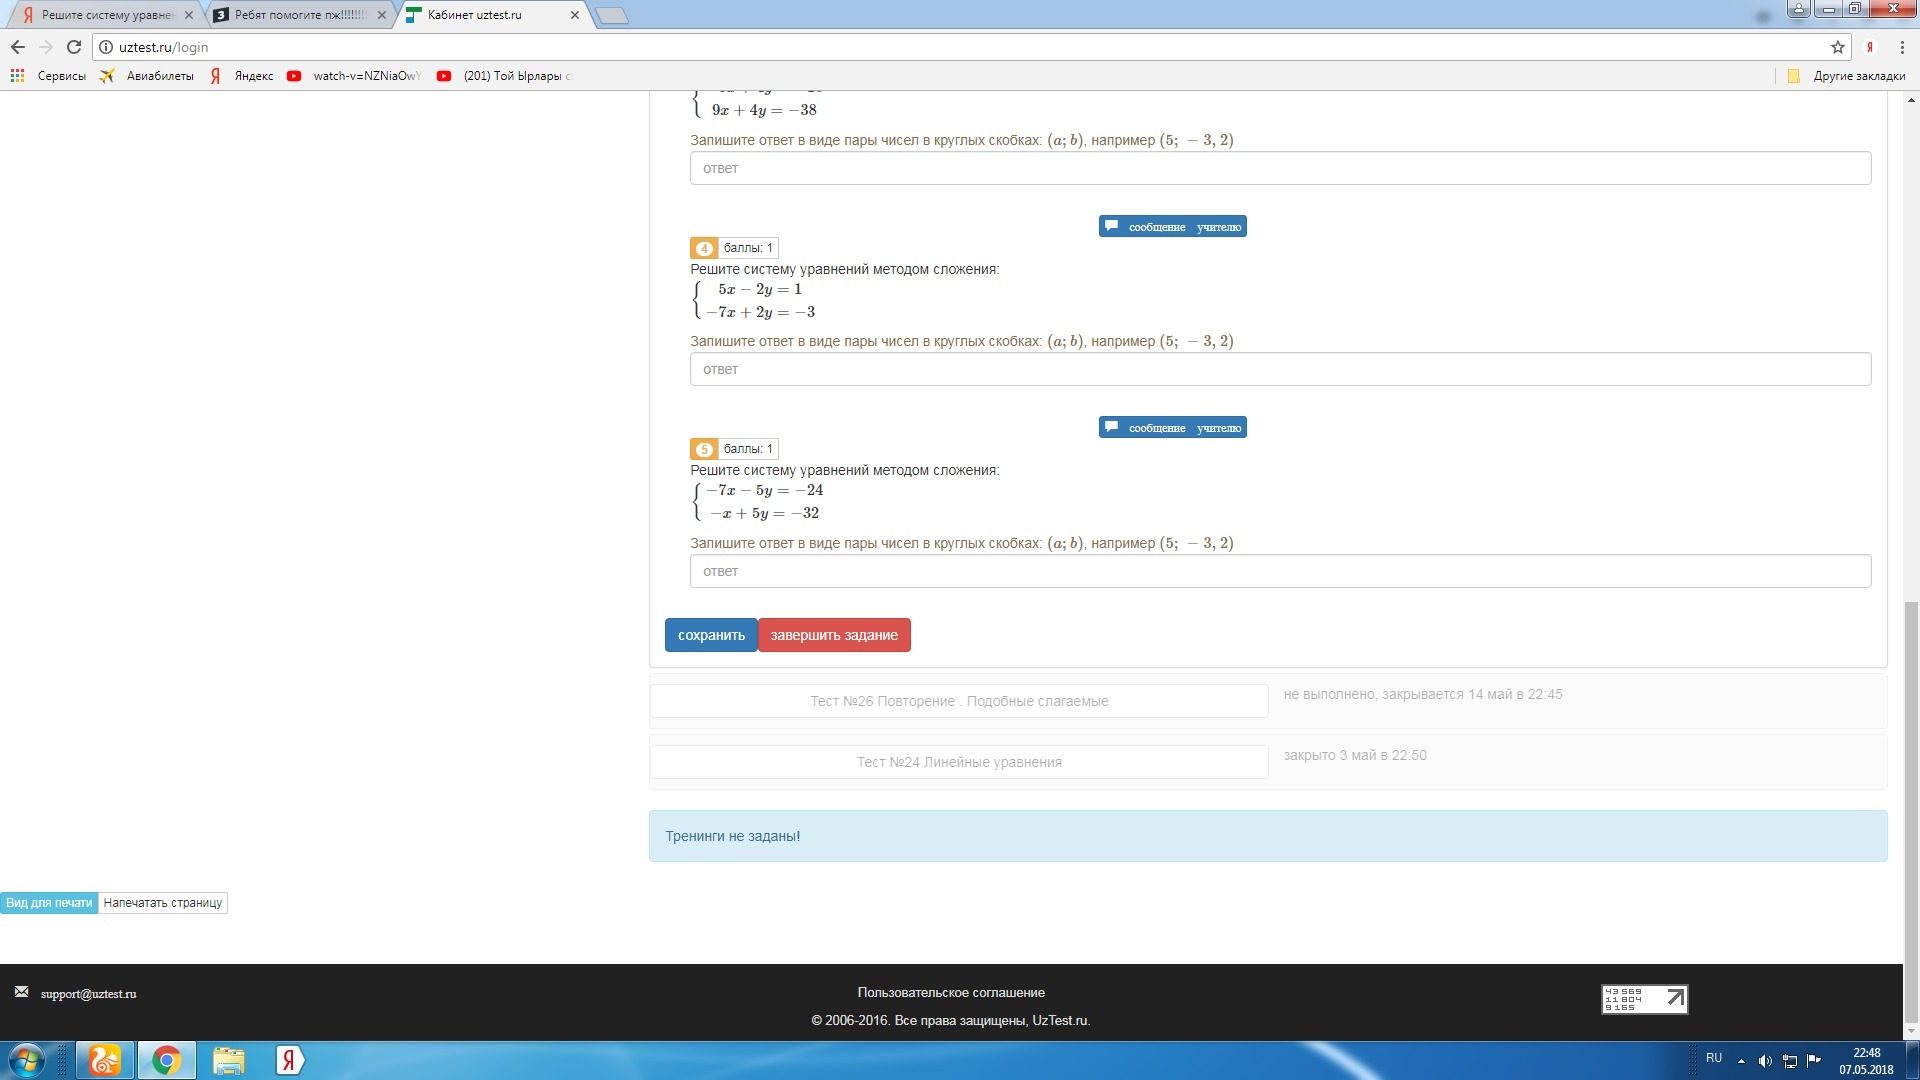
Task: Reload the uztest.ru page
Action: click(73, 47)
